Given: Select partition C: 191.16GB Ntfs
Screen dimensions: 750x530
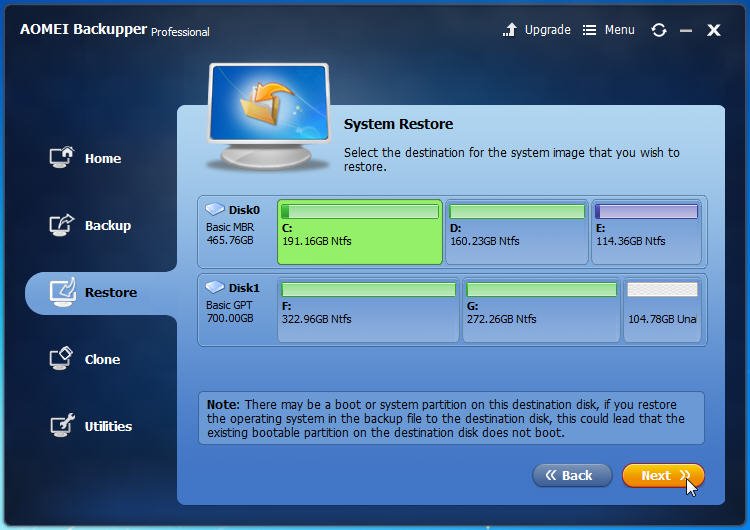Looking at the screenshot, I should click(360, 232).
